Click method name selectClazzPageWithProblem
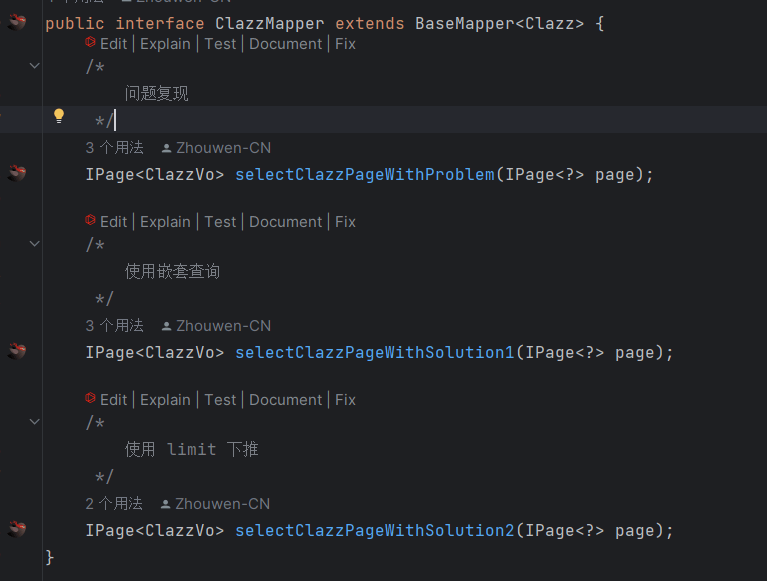Viewport: 767px width, 581px height. pyautogui.click(x=365, y=175)
